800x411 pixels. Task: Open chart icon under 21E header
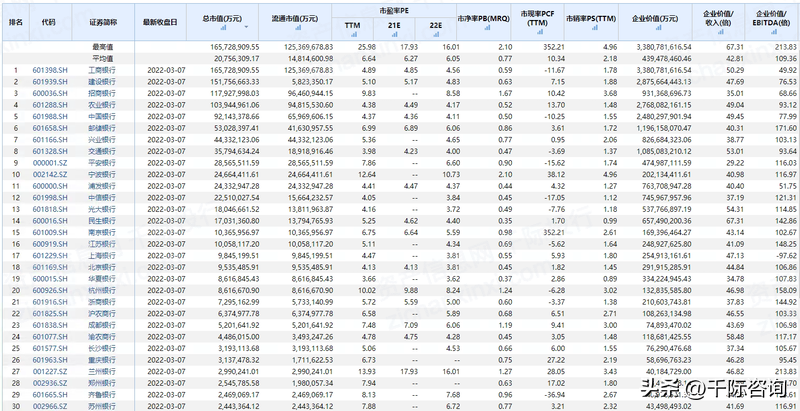coord(394,34)
